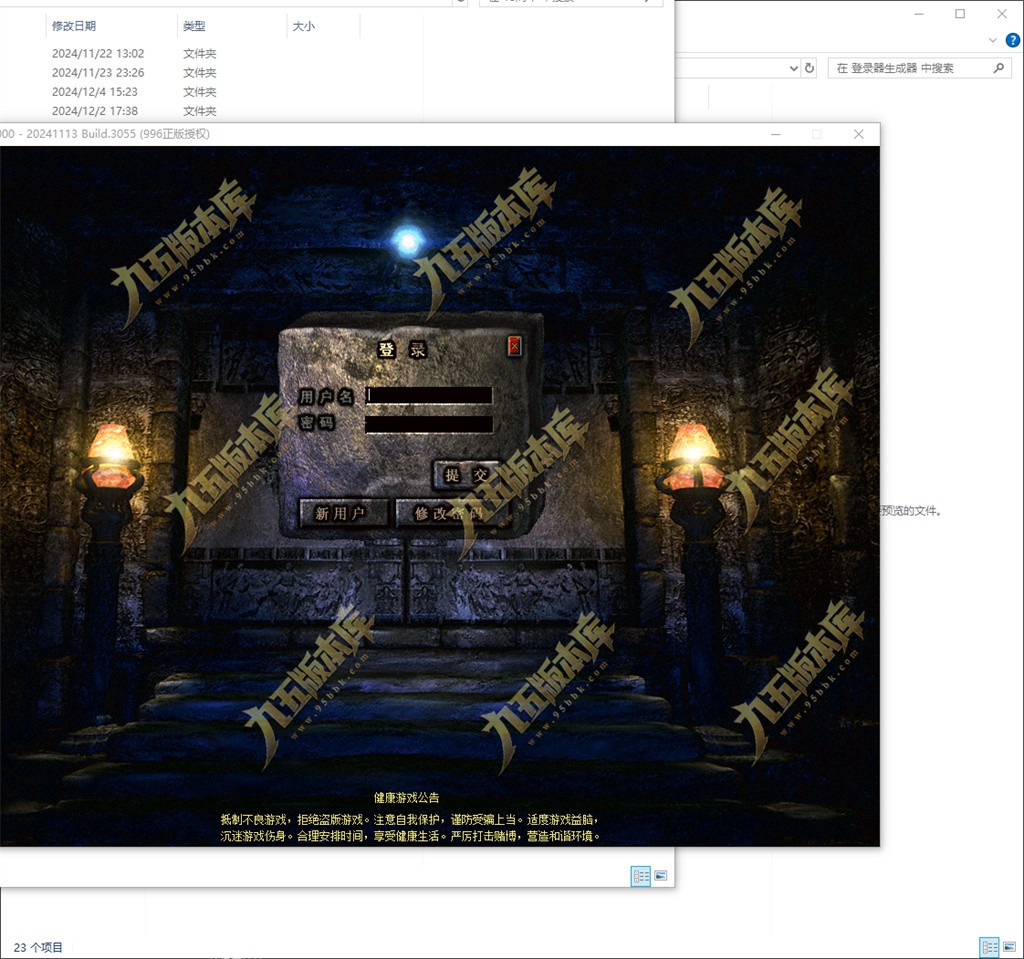This screenshot has width=1024, height=959.
Task: Refresh the 登录器生成器 folder view
Action: click(809, 68)
